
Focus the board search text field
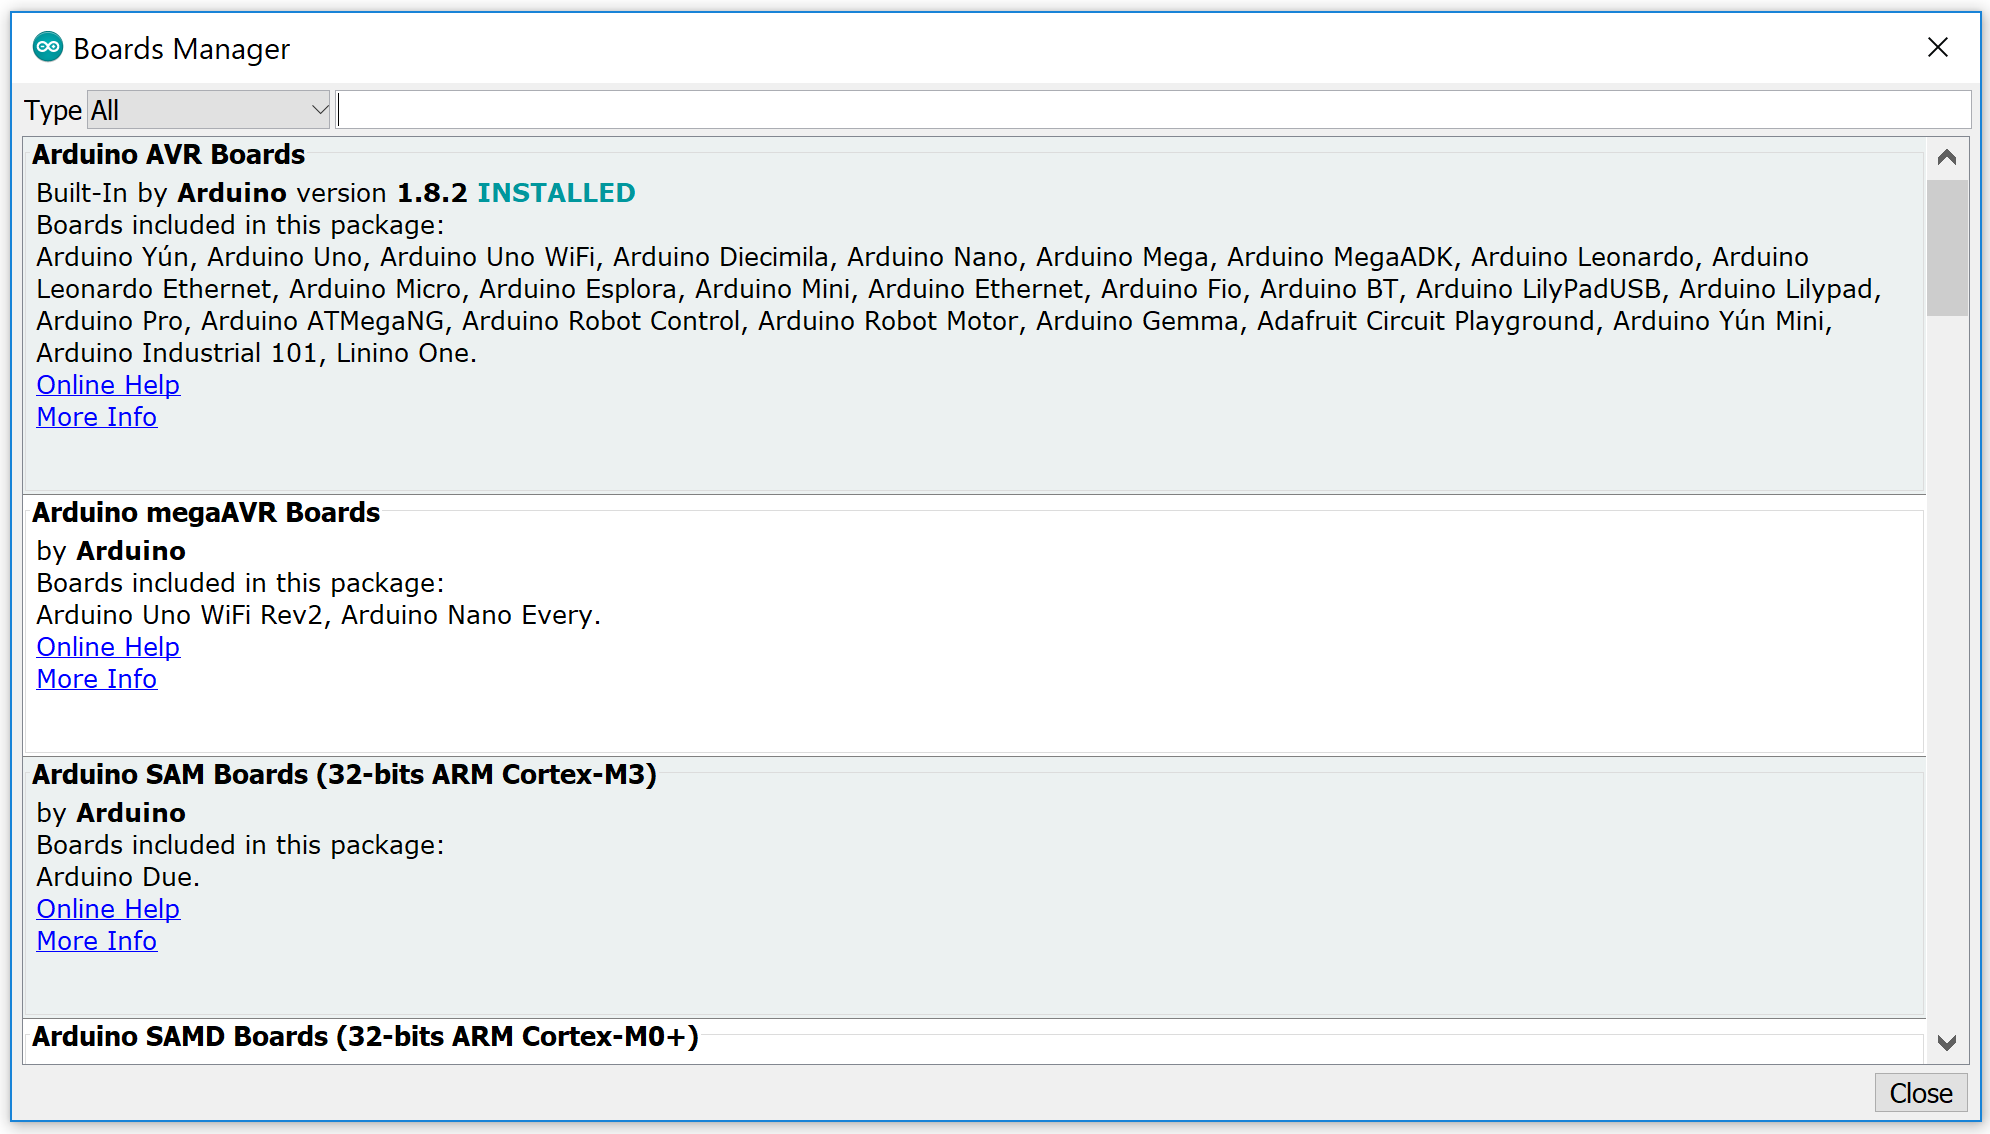1153,110
